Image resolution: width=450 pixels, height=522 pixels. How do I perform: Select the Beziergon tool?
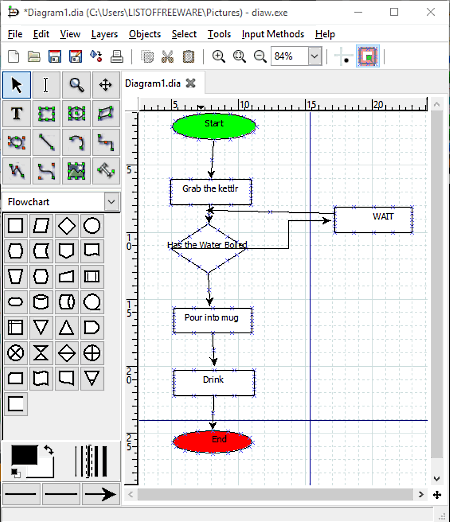(x=16, y=142)
